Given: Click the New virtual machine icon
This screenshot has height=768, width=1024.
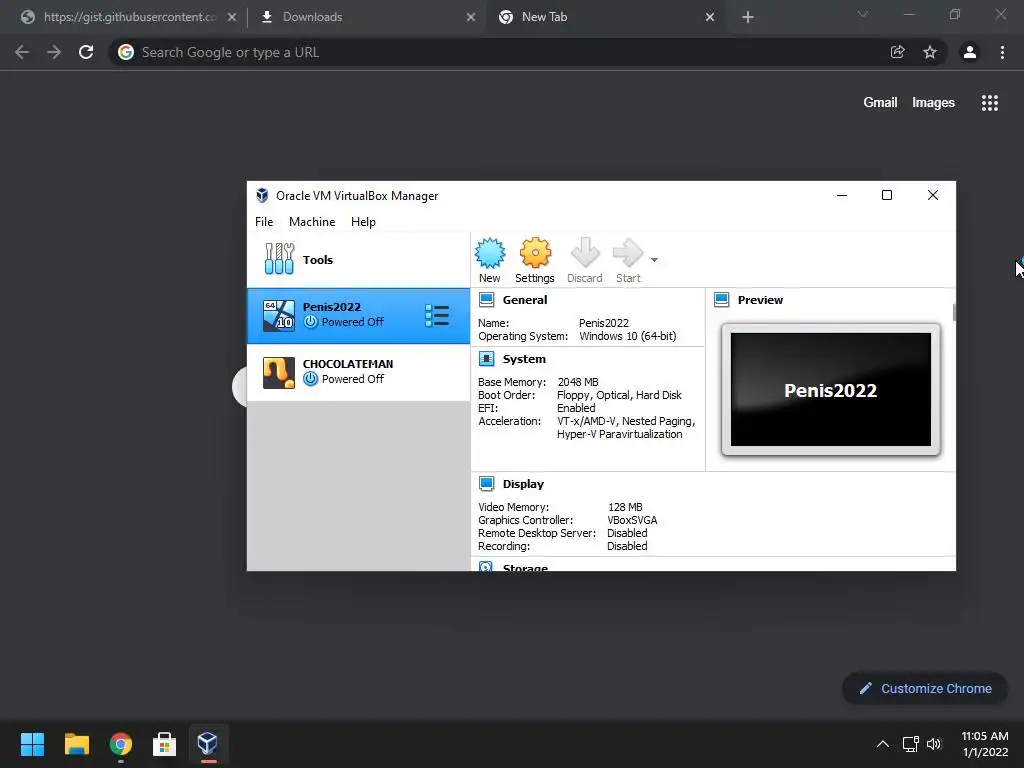Looking at the screenshot, I should click(x=490, y=253).
